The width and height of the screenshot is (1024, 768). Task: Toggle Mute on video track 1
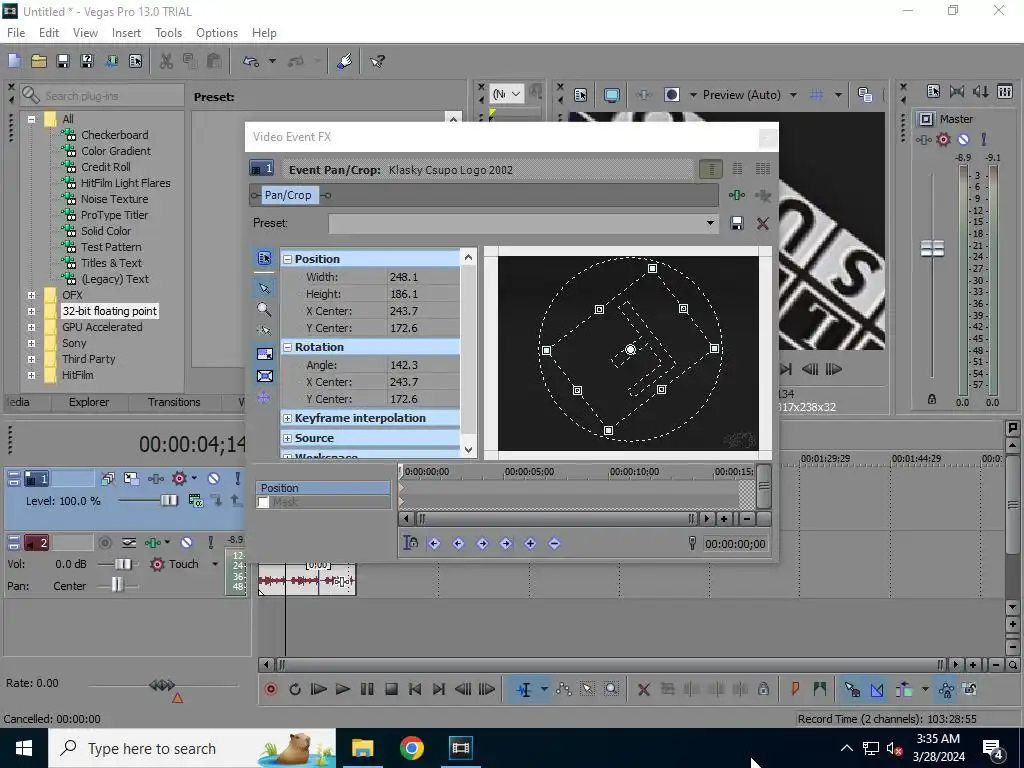click(x=214, y=479)
